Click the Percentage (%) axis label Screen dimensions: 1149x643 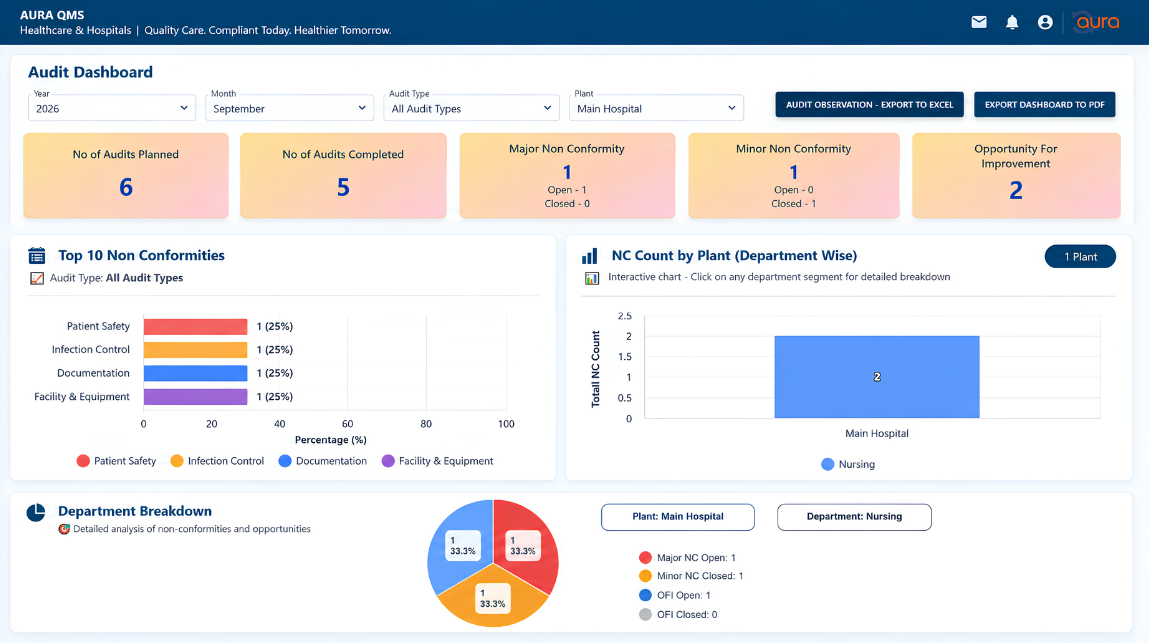pos(330,440)
